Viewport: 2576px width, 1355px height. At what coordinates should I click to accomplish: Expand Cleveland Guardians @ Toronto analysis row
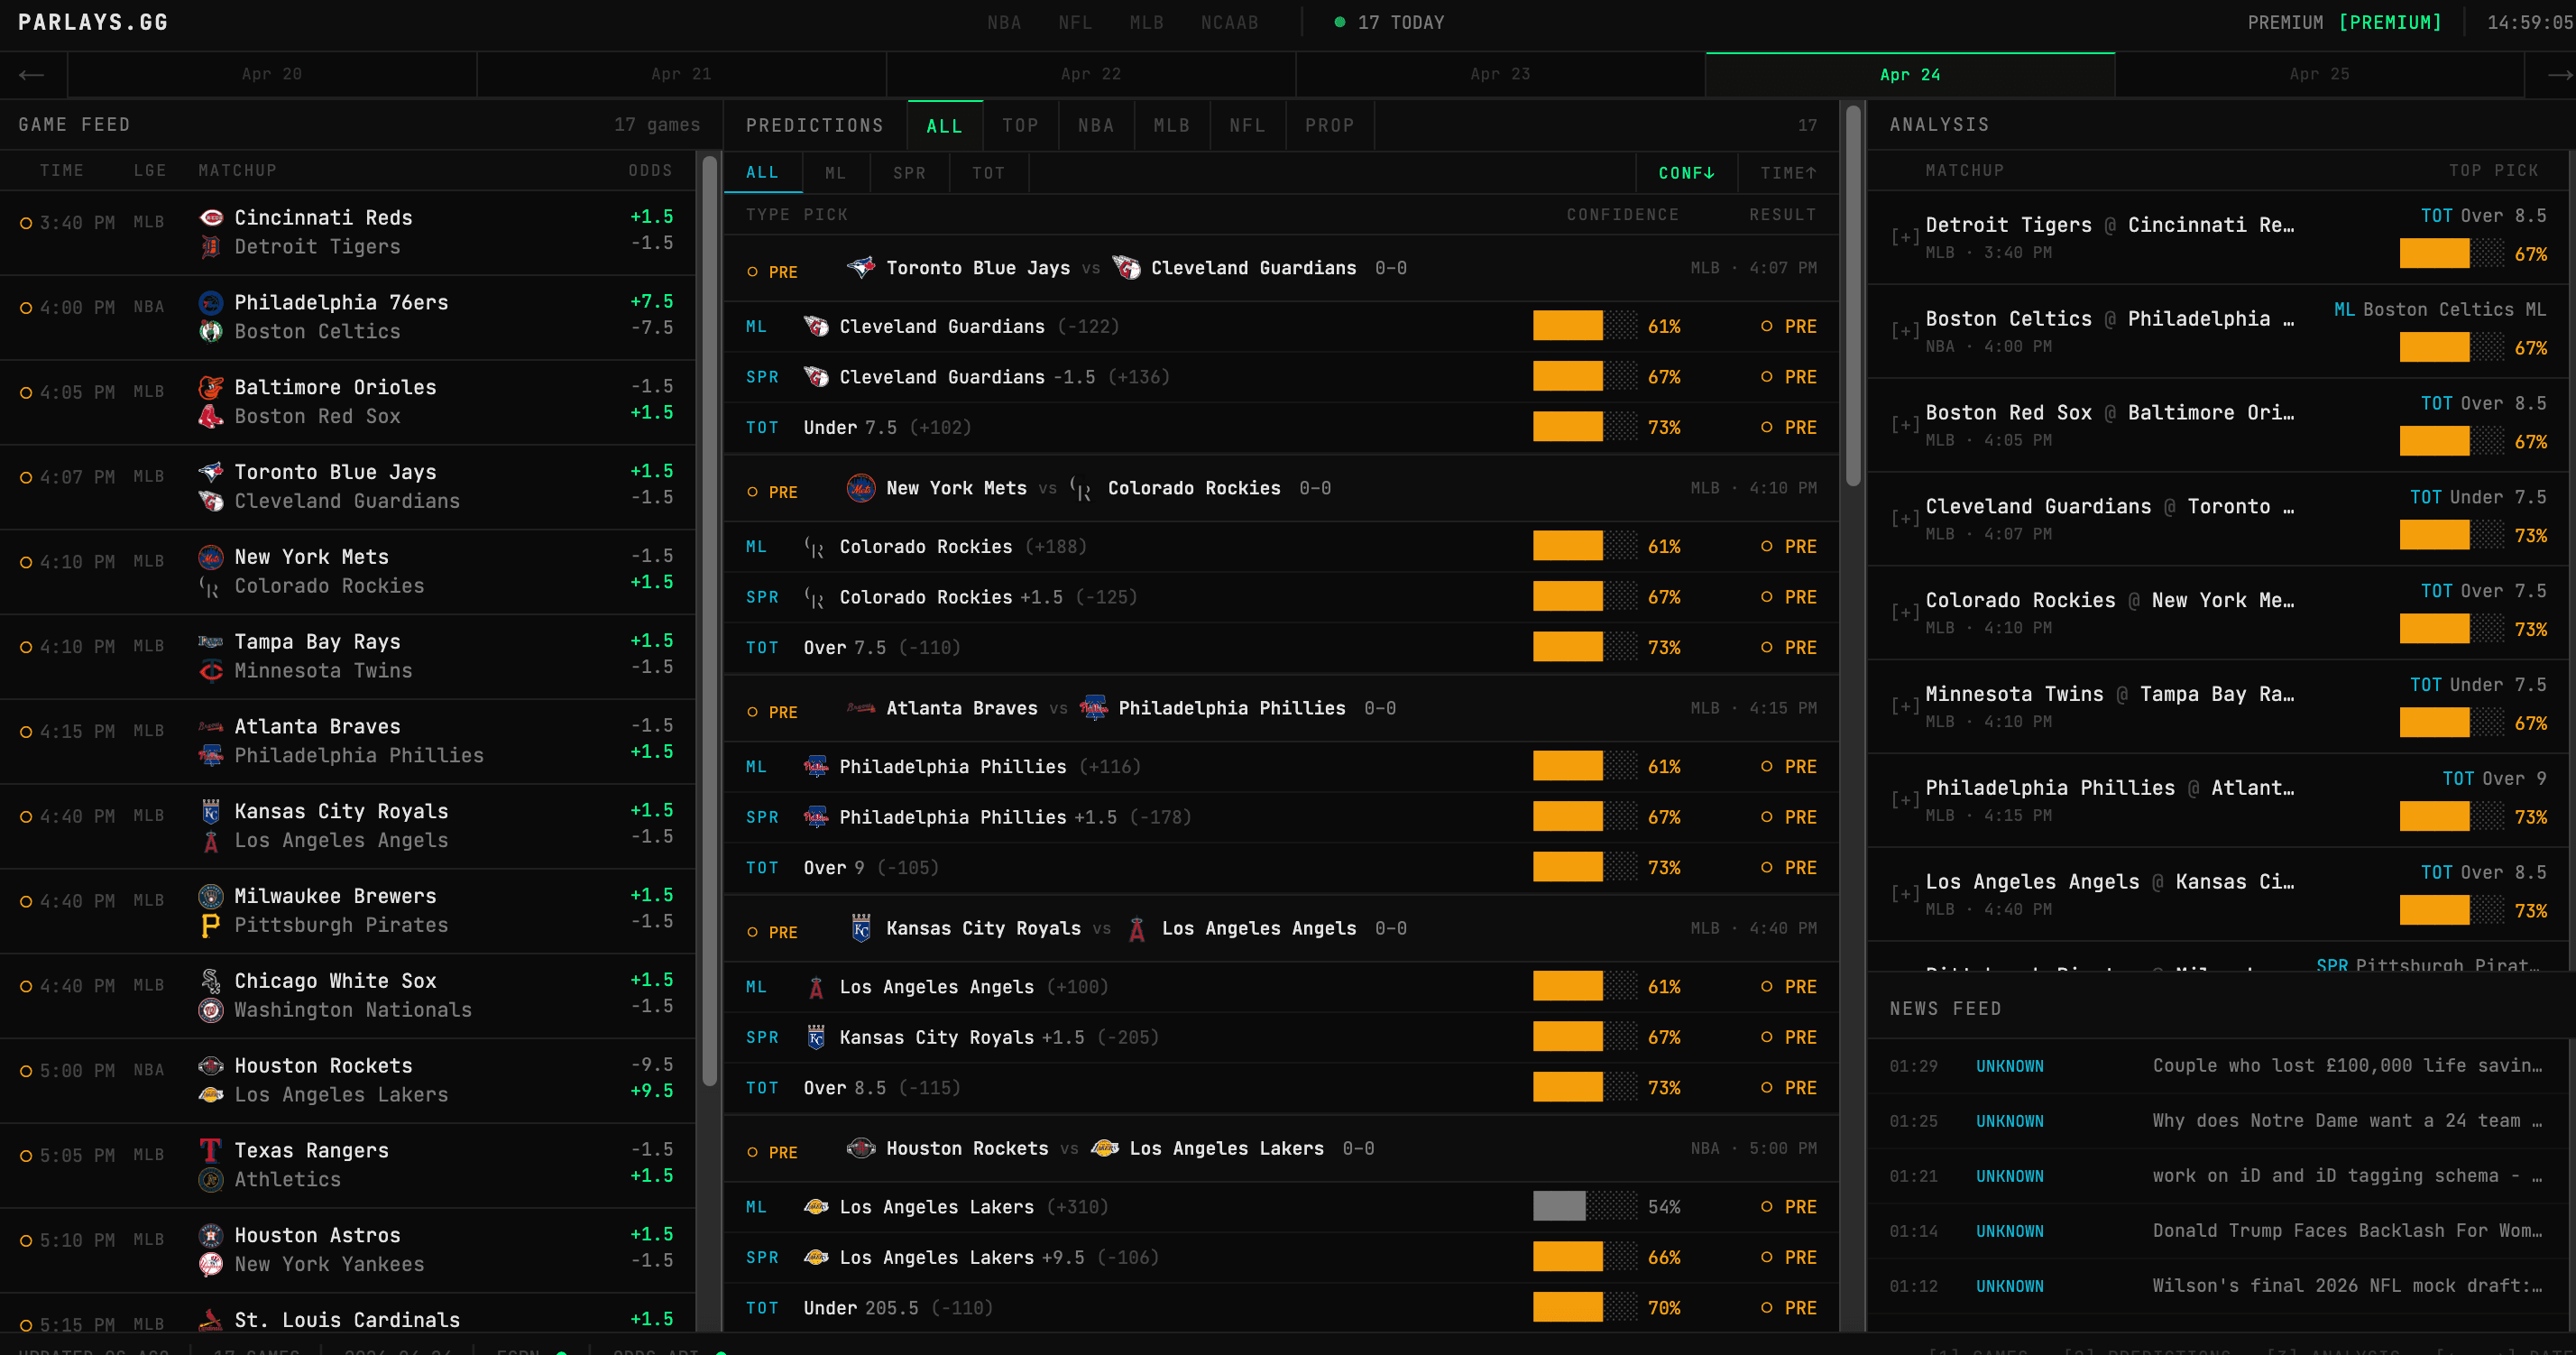(x=1904, y=519)
